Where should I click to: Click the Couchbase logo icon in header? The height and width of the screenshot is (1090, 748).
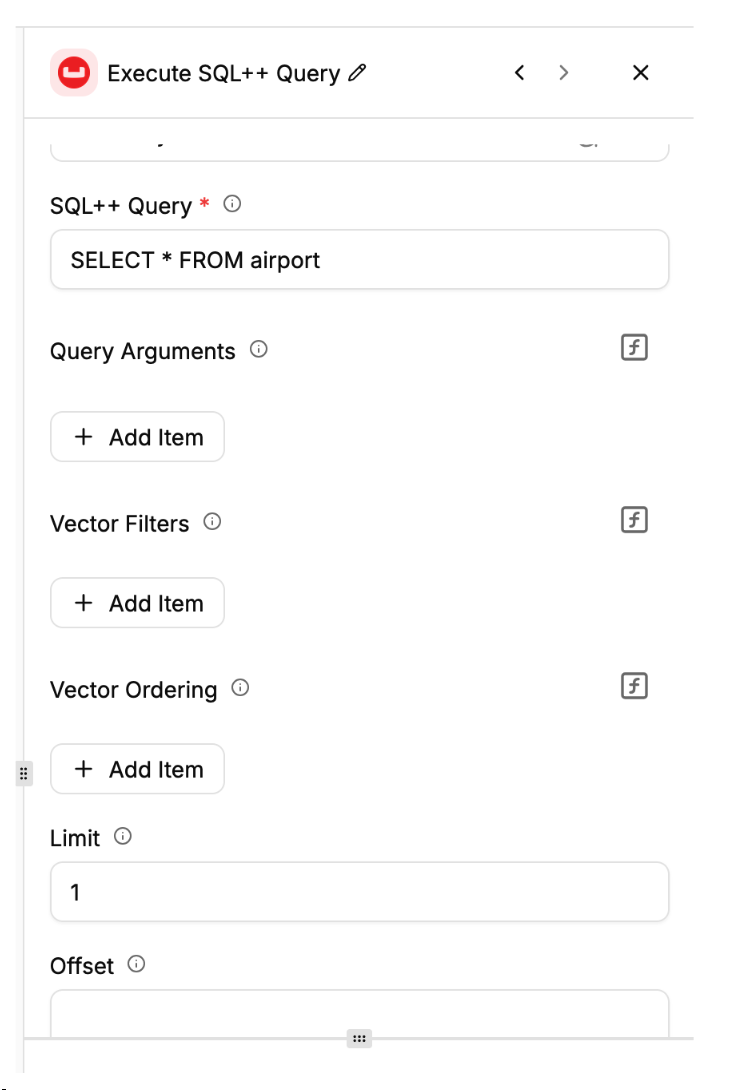[73, 73]
